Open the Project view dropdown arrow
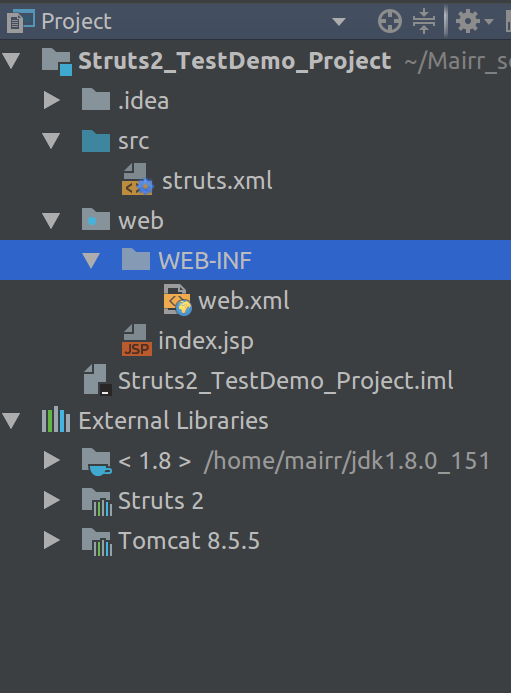This screenshot has height=693, width=511. click(x=339, y=22)
